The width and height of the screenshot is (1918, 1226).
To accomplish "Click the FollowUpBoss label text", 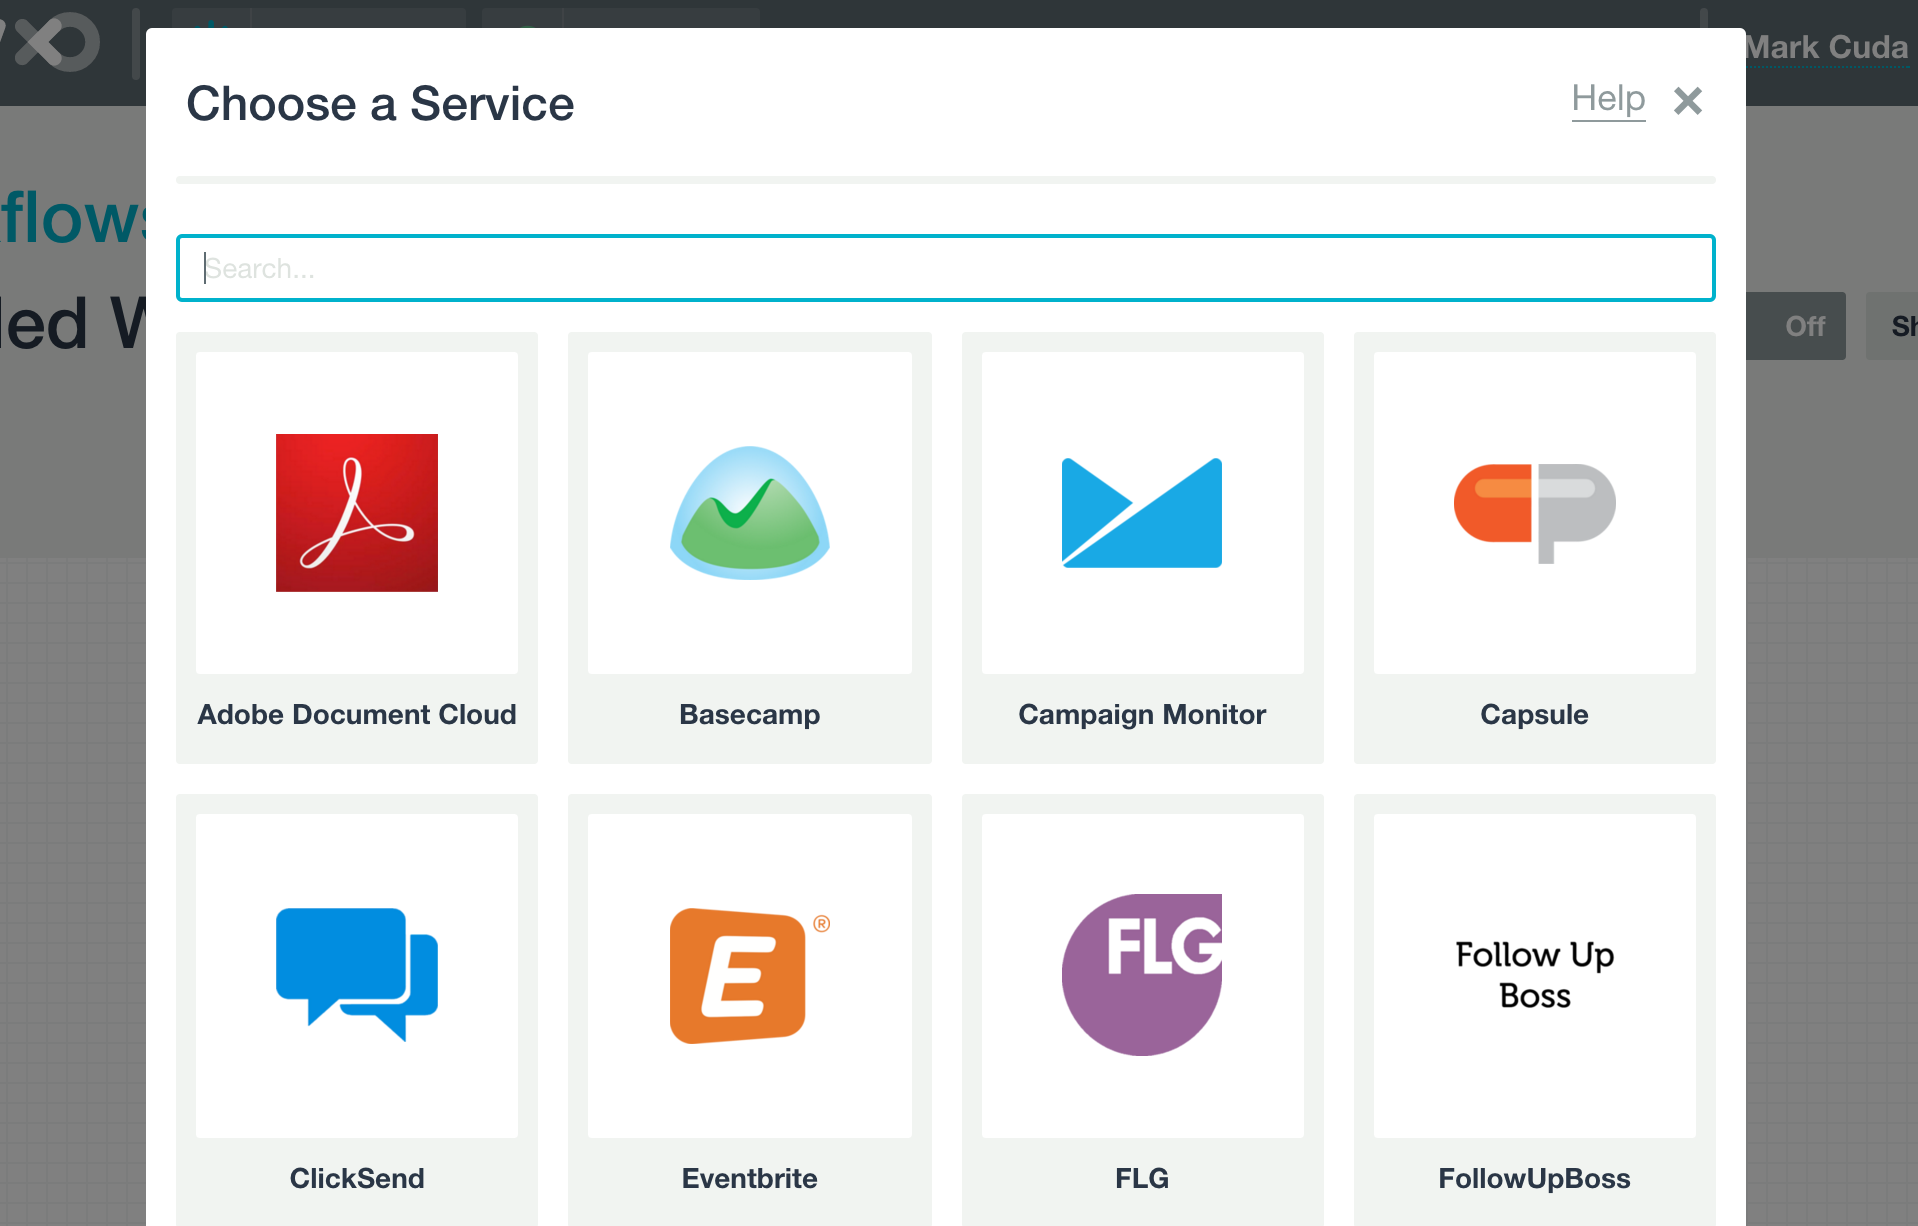I will (x=1535, y=1178).
